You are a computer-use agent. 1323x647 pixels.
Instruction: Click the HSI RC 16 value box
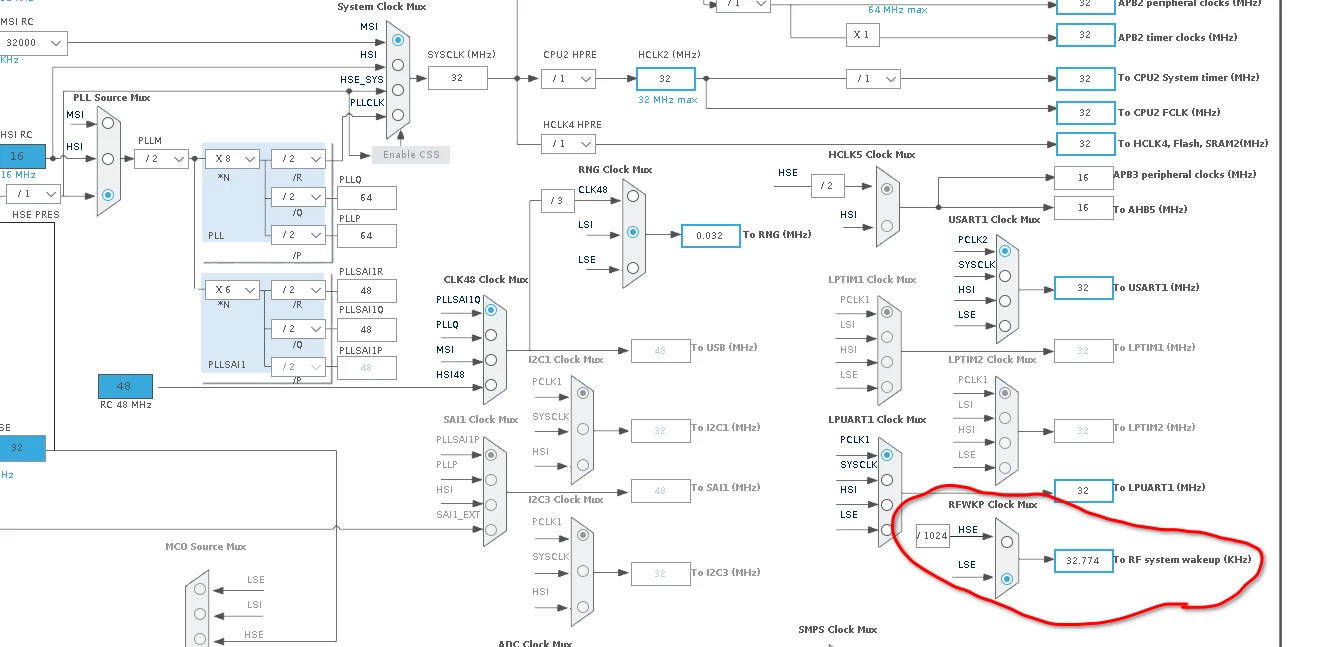tap(22, 156)
